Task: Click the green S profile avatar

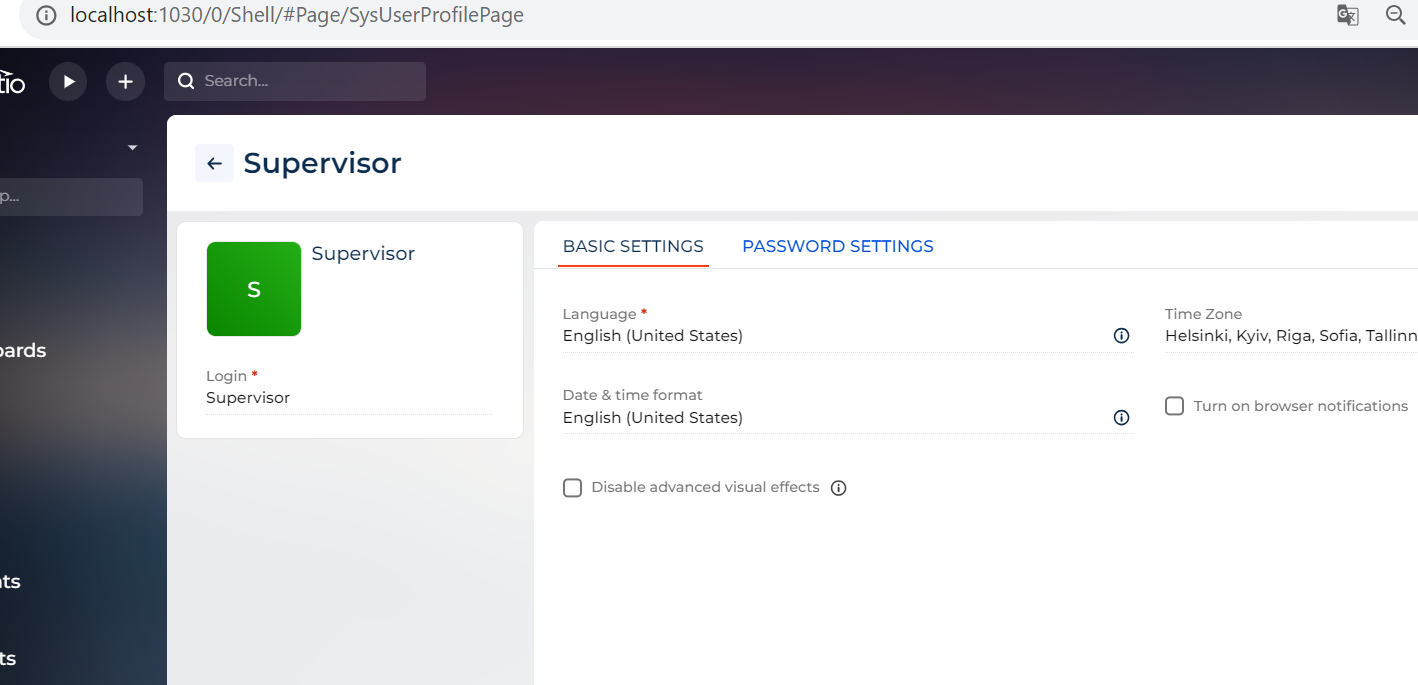Action: tap(254, 289)
